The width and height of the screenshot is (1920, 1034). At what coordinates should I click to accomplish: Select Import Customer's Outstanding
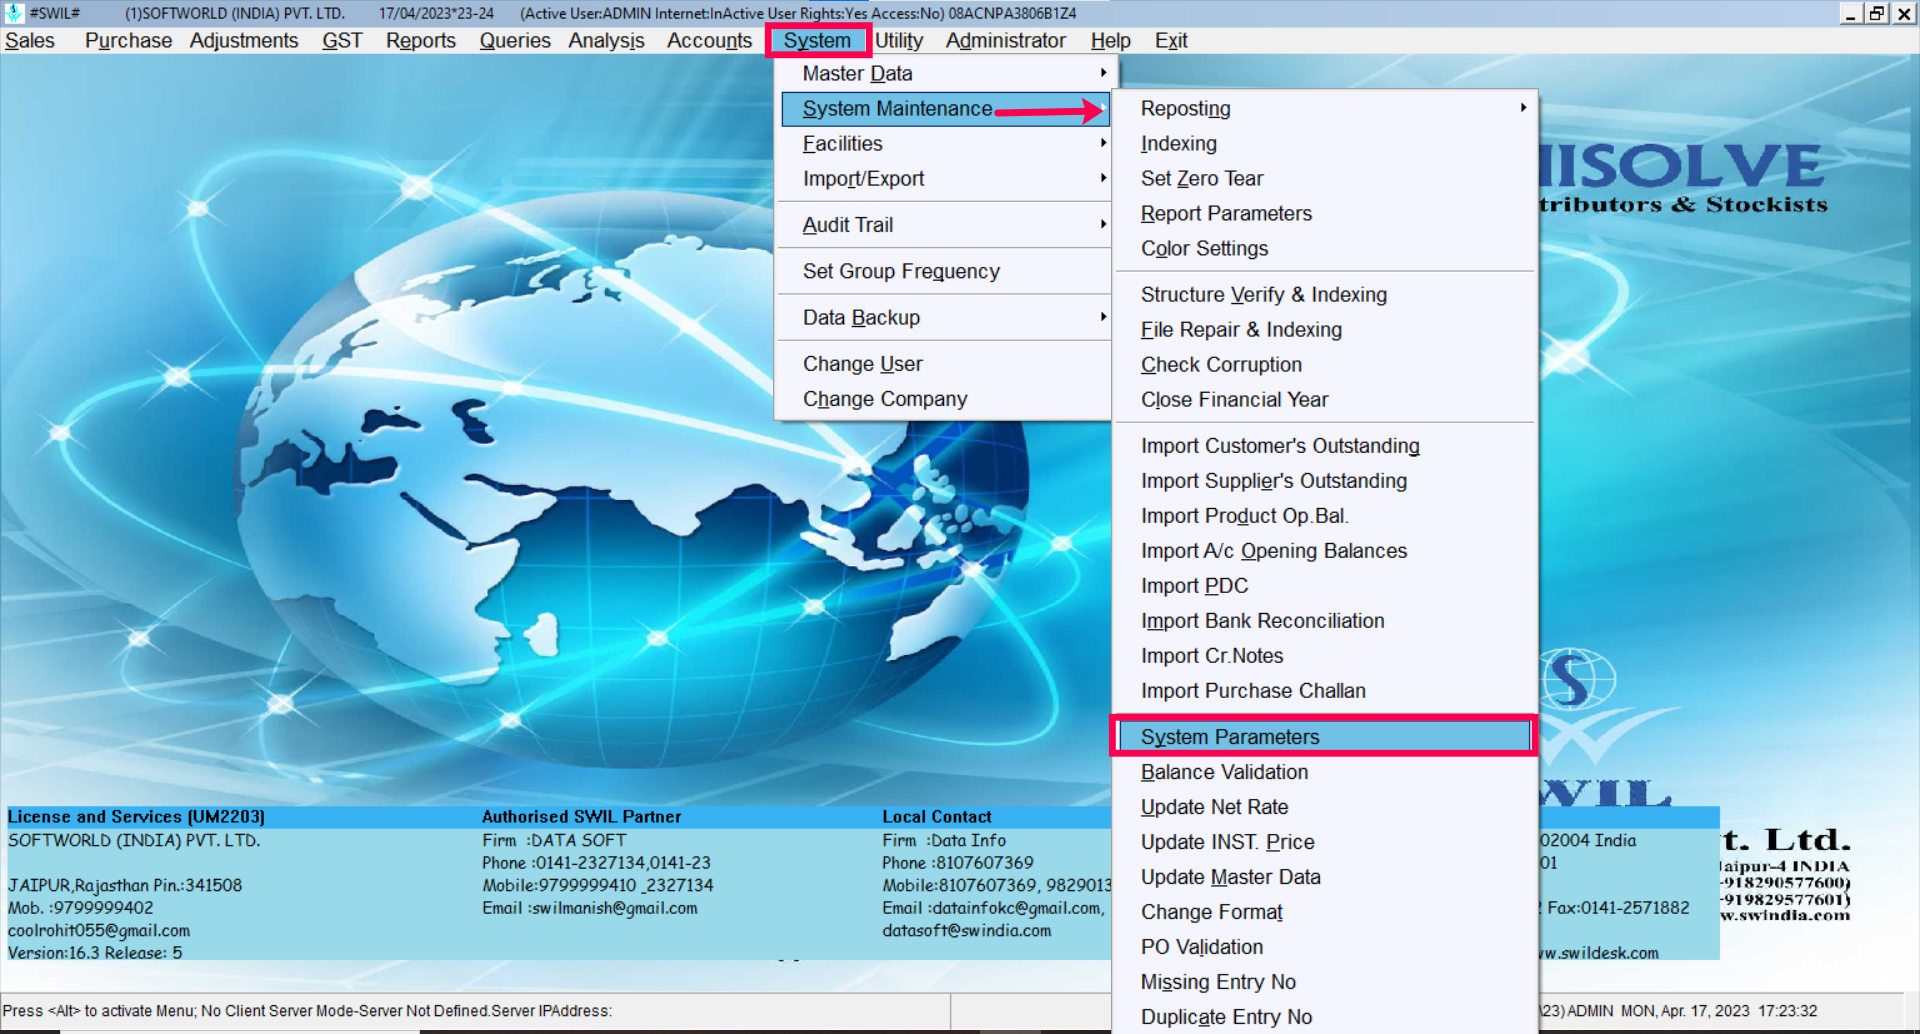point(1325,446)
